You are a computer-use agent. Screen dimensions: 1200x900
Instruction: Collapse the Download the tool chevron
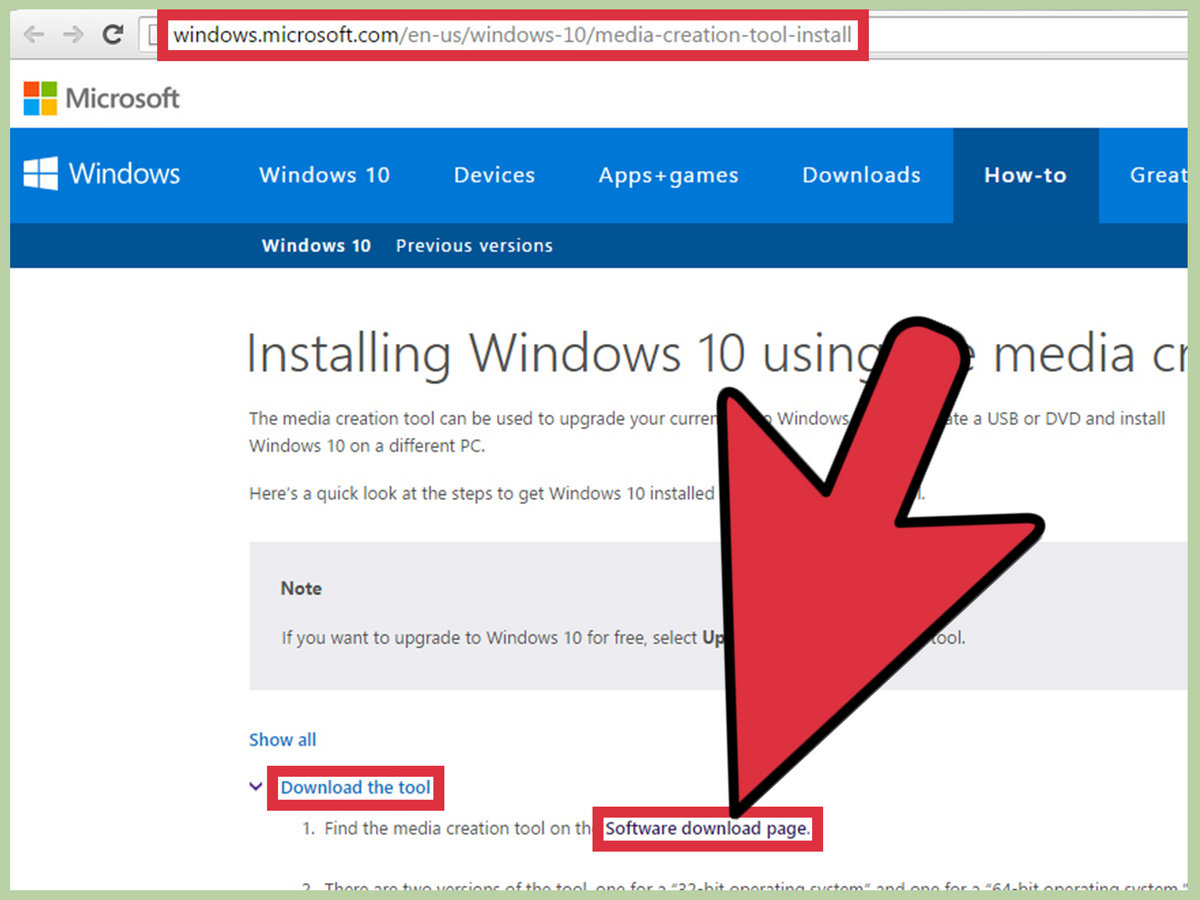click(256, 787)
